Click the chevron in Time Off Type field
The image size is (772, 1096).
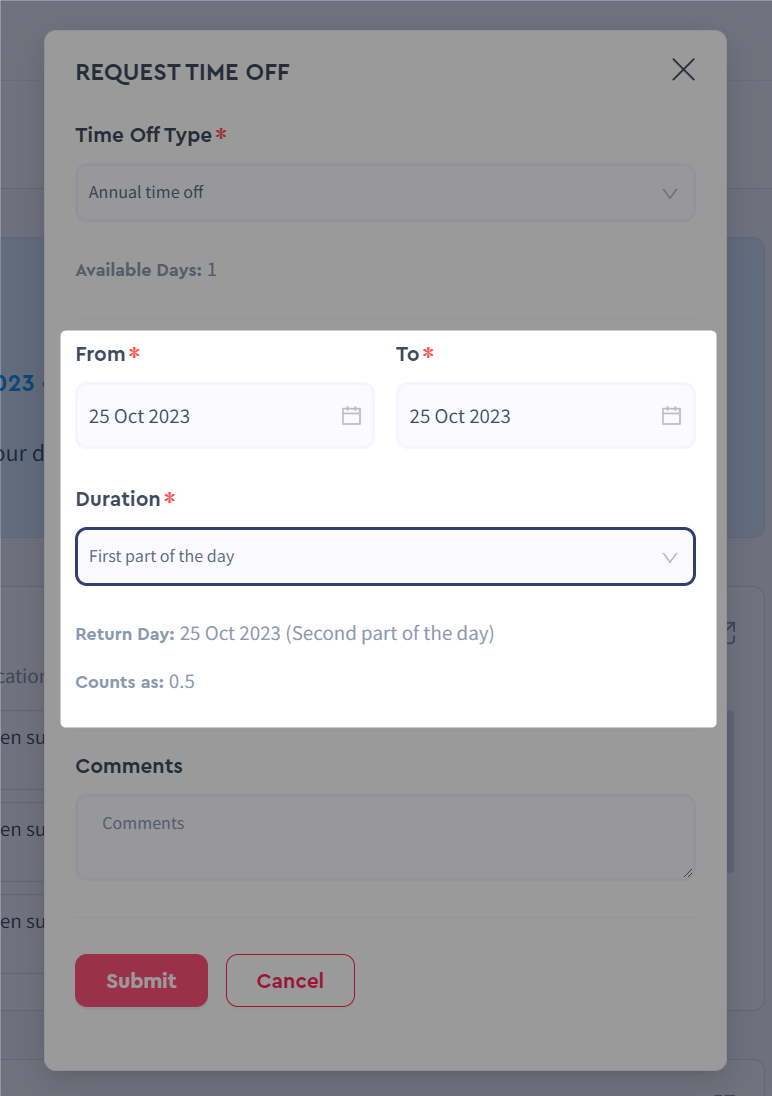pyautogui.click(x=670, y=194)
